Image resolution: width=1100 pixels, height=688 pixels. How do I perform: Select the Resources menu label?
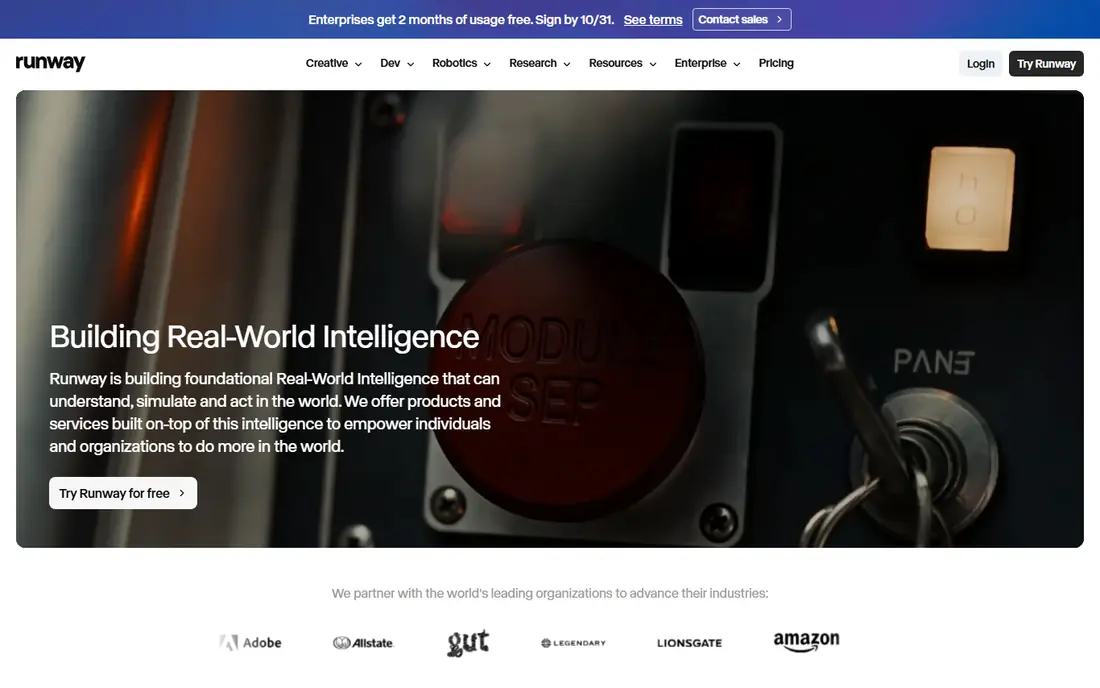click(616, 63)
